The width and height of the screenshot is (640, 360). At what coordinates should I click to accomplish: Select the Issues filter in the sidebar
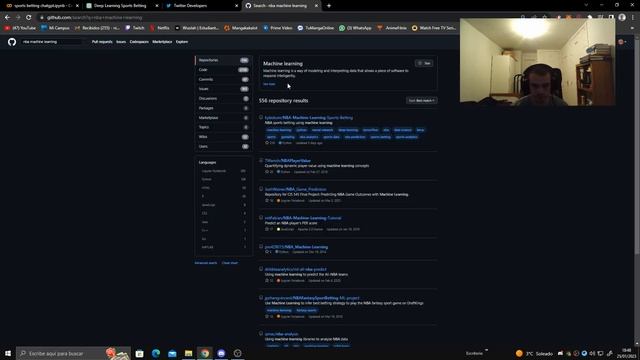coord(223,89)
